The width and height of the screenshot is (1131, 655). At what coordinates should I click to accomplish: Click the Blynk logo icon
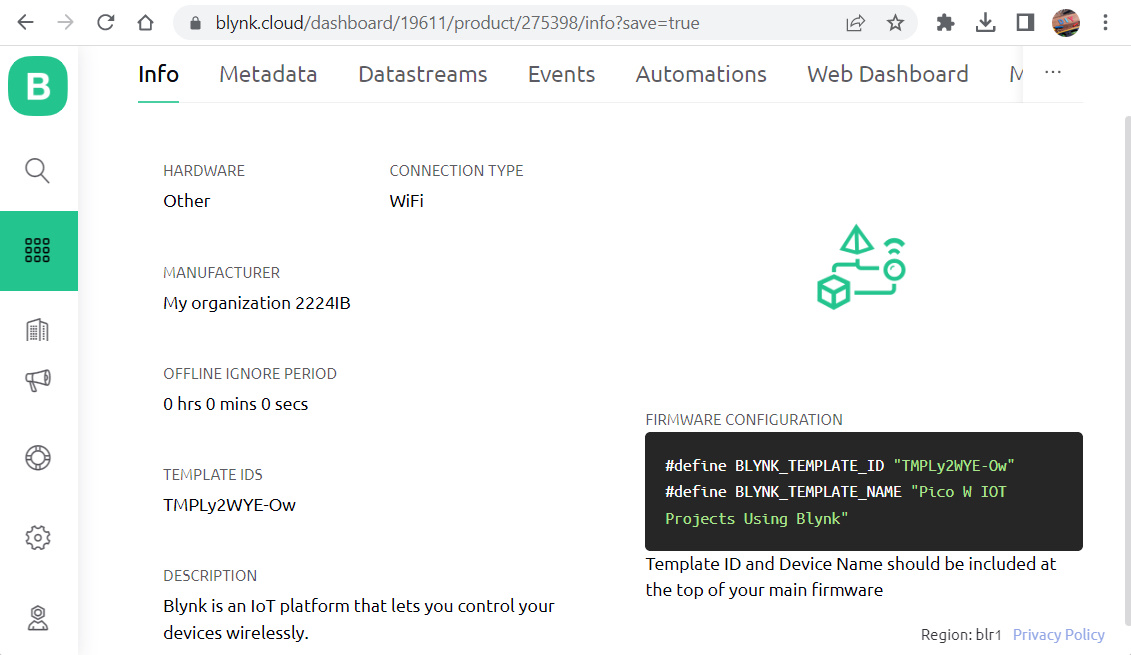pos(38,86)
